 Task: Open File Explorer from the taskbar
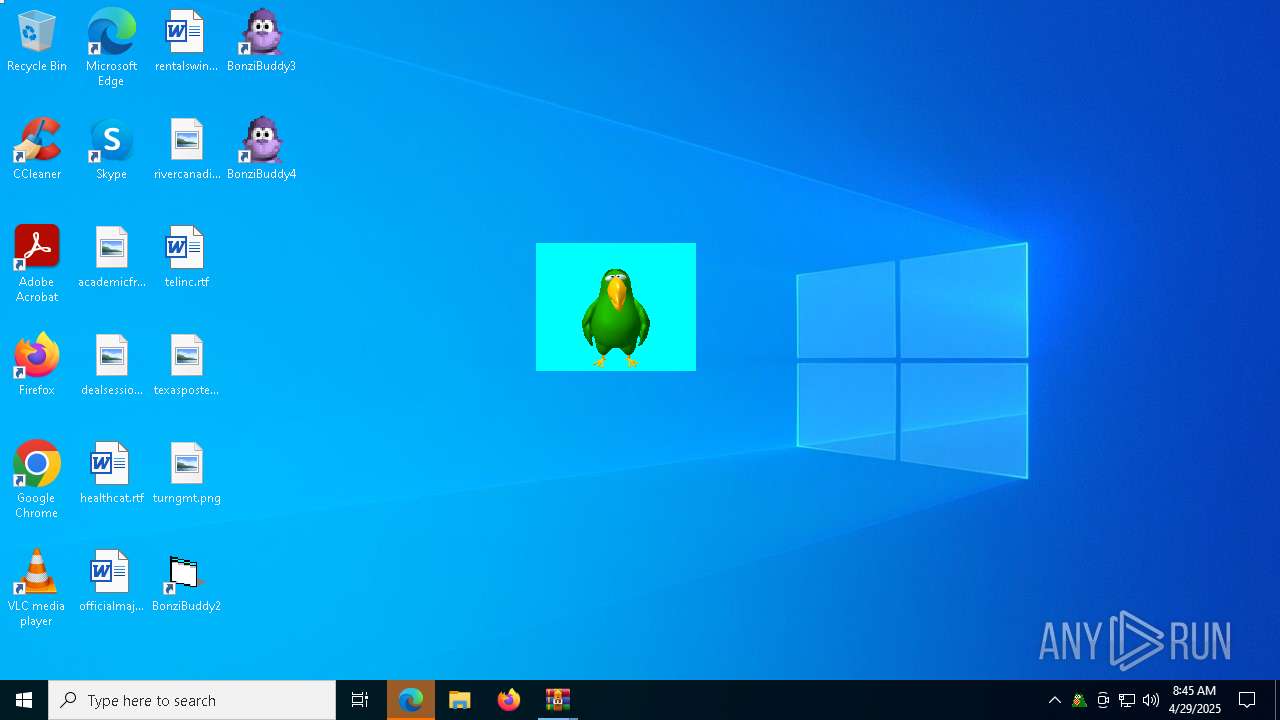point(460,700)
